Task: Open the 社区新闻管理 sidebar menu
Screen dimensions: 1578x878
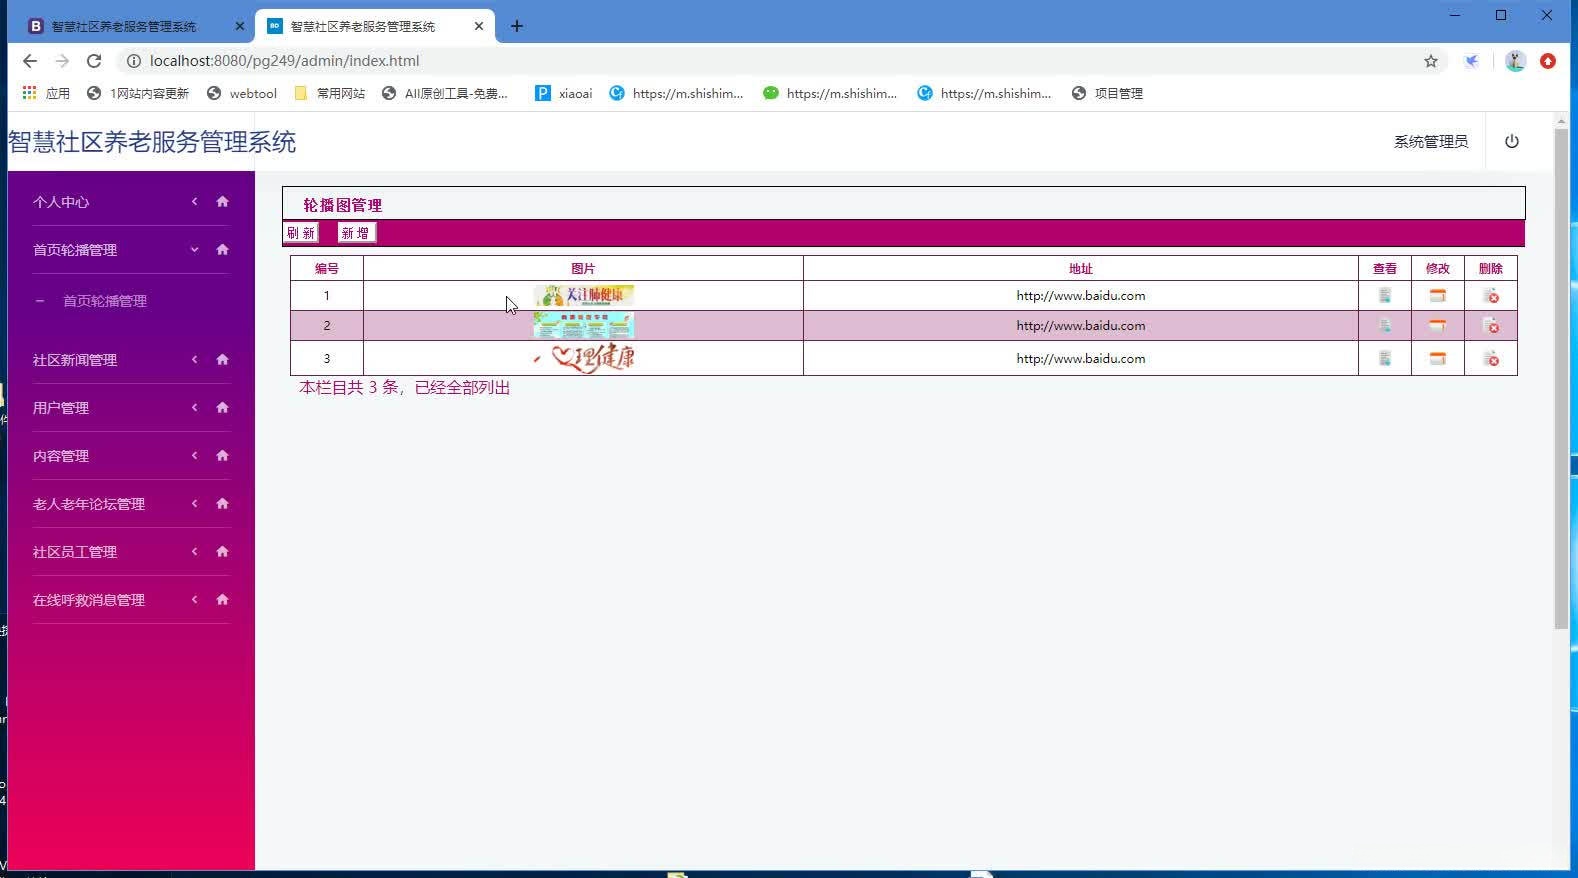Action: point(75,360)
